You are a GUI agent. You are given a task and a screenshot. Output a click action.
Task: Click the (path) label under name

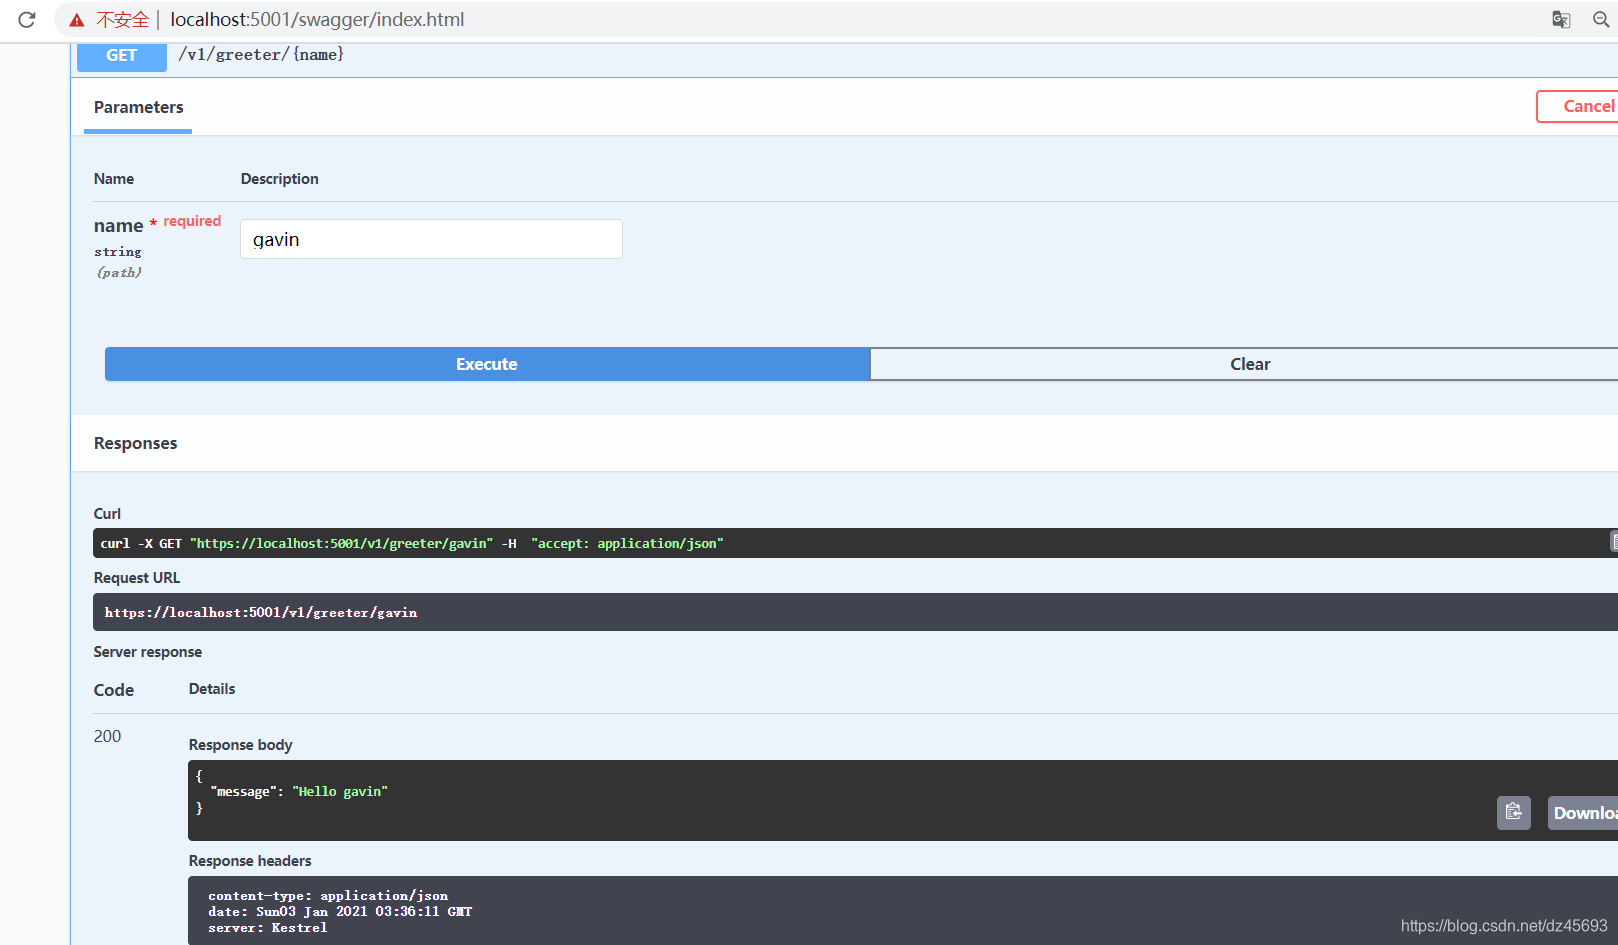click(119, 272)
